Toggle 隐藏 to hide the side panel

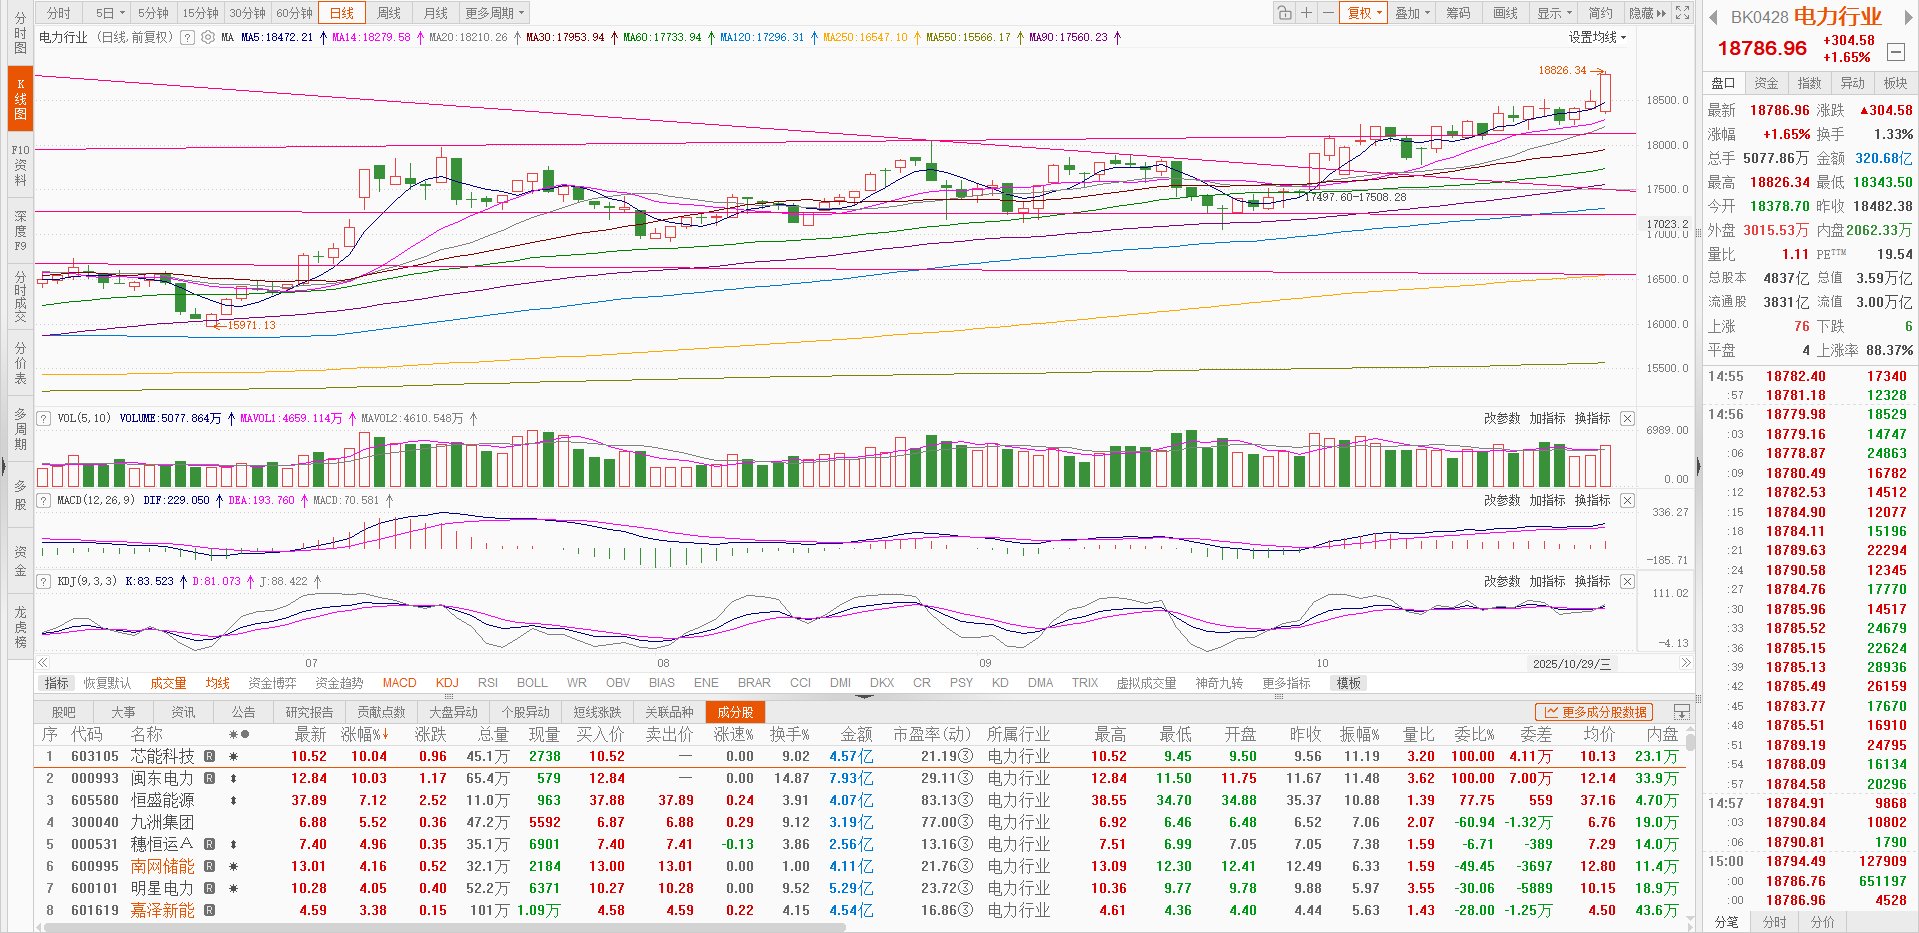coord(1645,12)
